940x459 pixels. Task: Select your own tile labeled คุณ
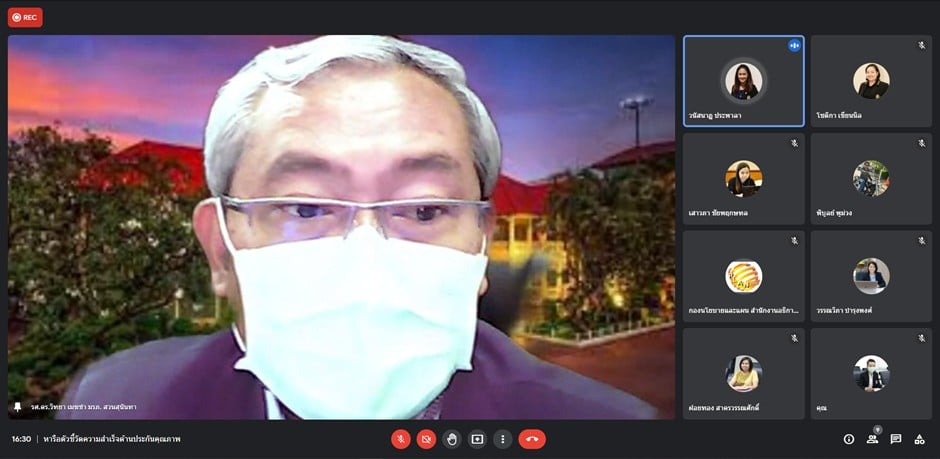[x=871, y=374]
